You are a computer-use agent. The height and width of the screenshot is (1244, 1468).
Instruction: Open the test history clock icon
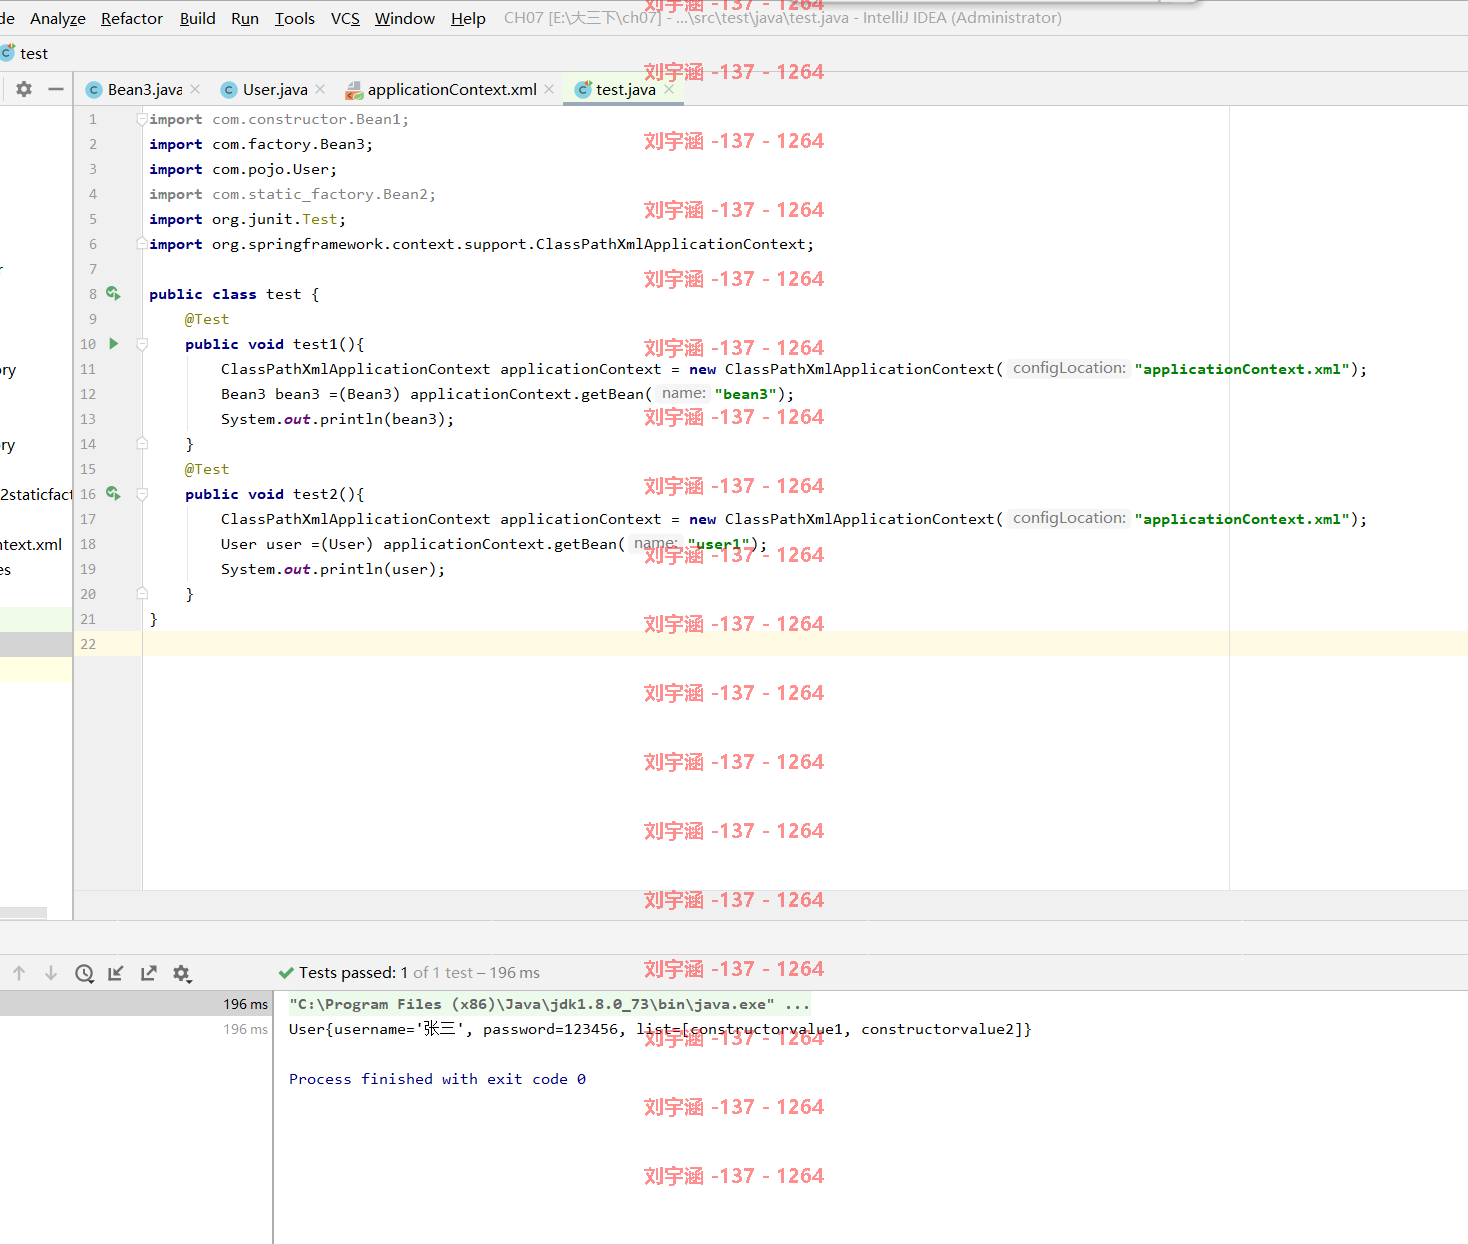[84, 973]
